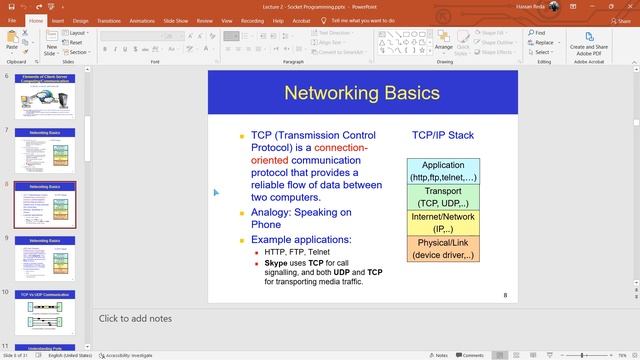
Task: Open the Clipboard dialog launcher
Action: [x=36, y=62]
